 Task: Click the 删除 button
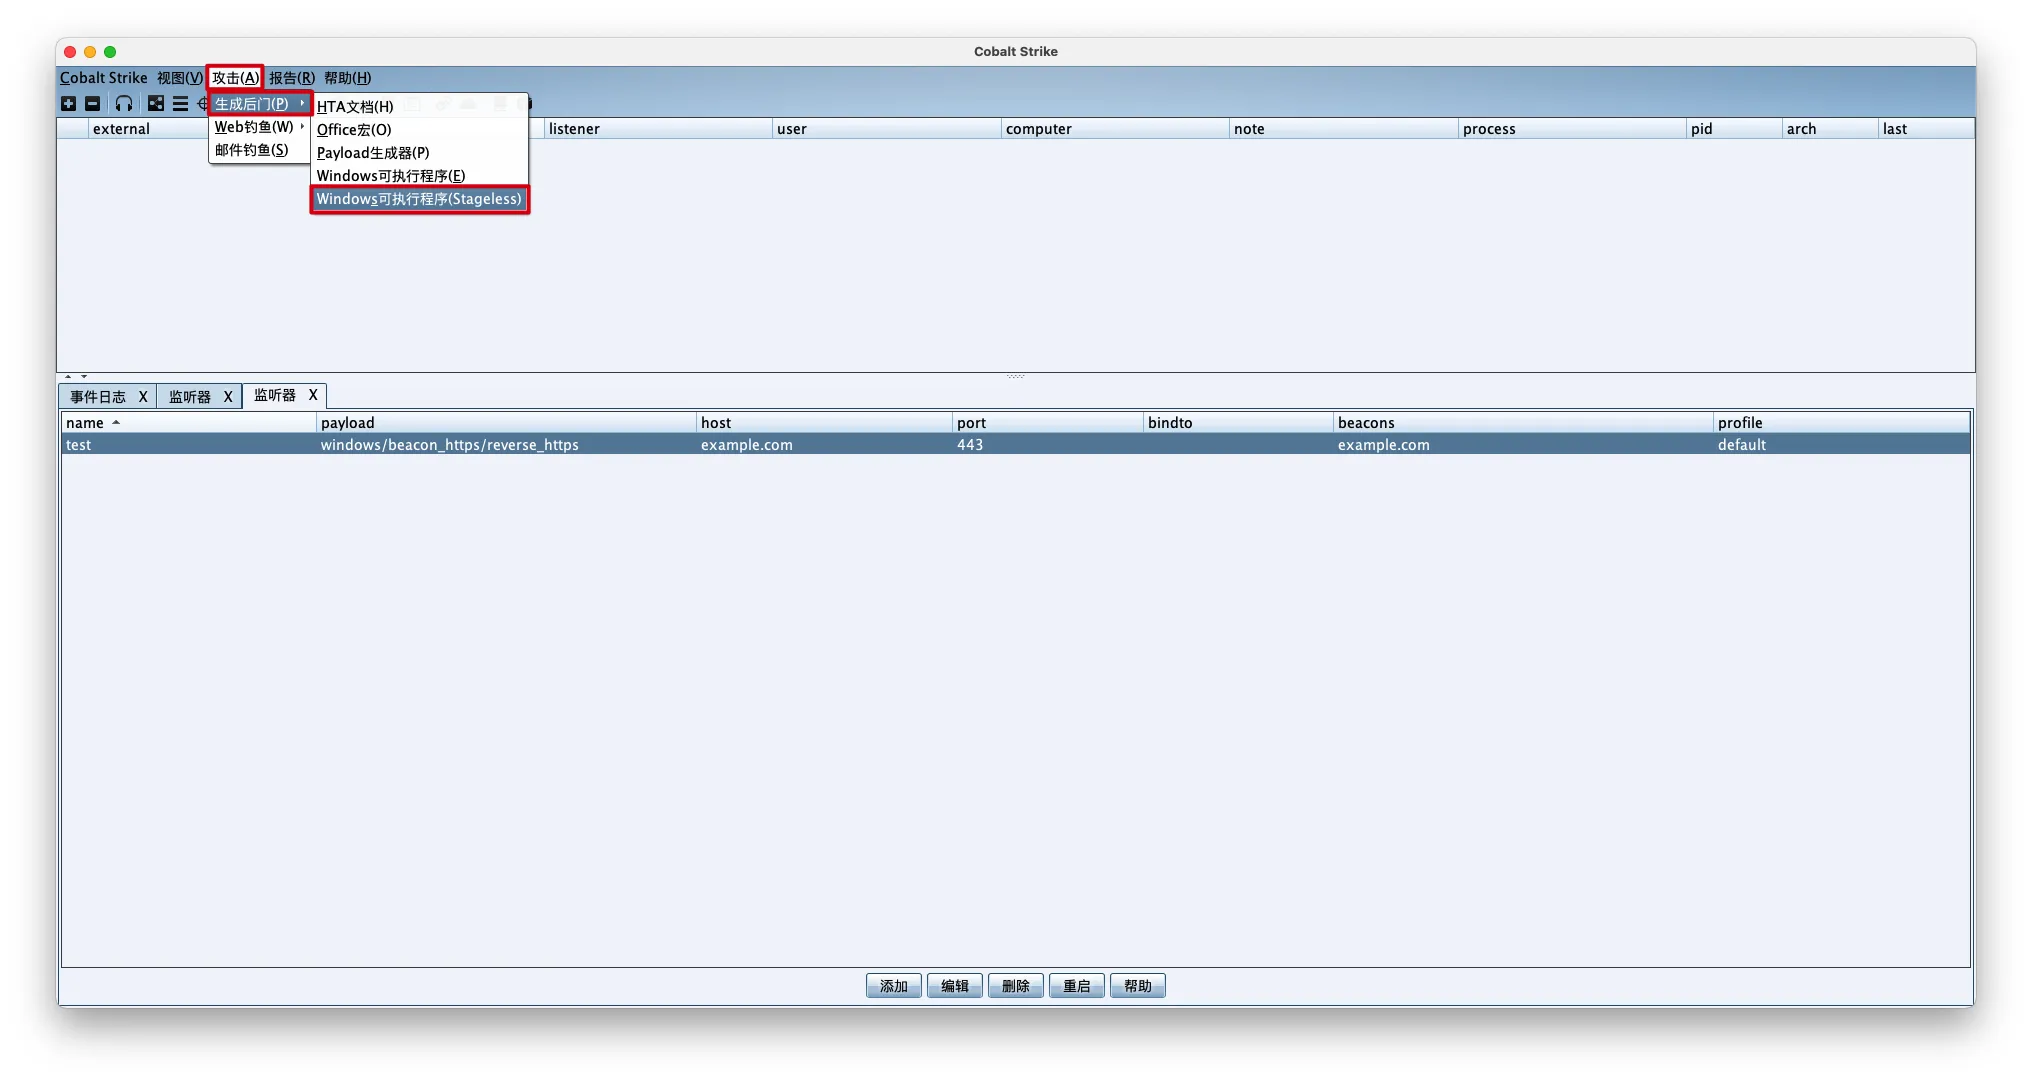coord(1016,986)
